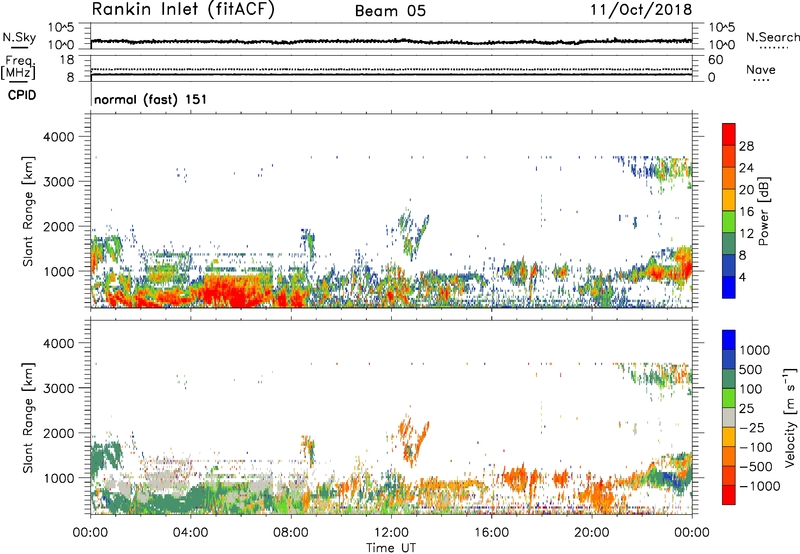Click the 20:00 time tick label

point(591,533)
